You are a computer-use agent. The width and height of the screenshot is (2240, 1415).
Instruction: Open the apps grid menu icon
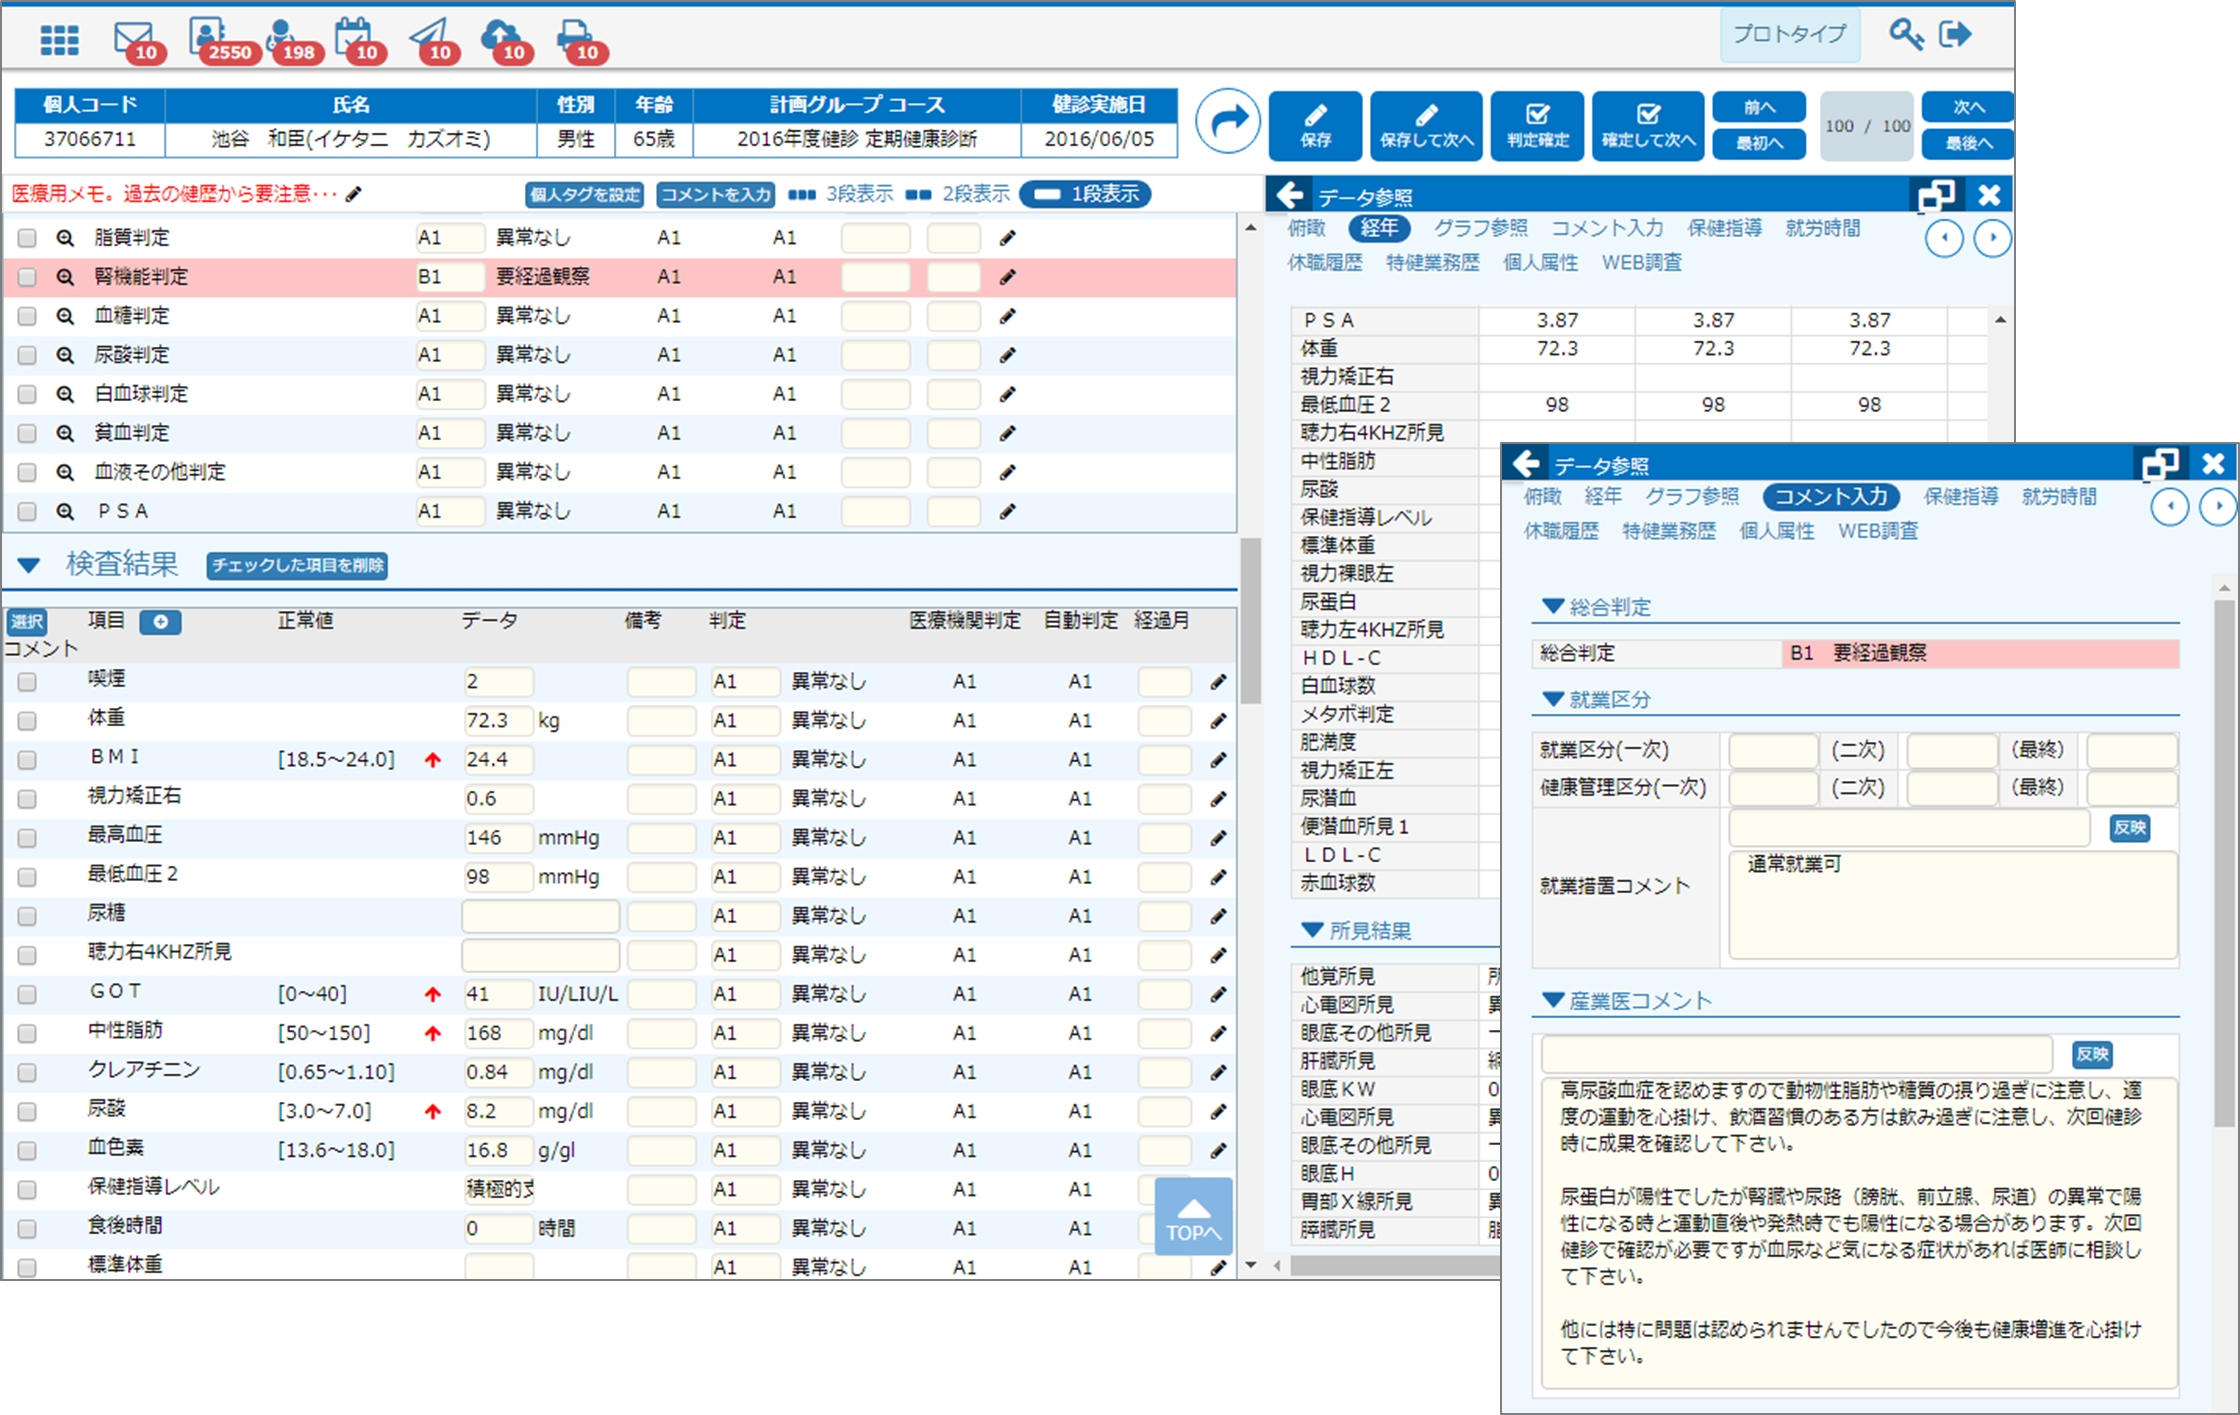tap(59, 40)
